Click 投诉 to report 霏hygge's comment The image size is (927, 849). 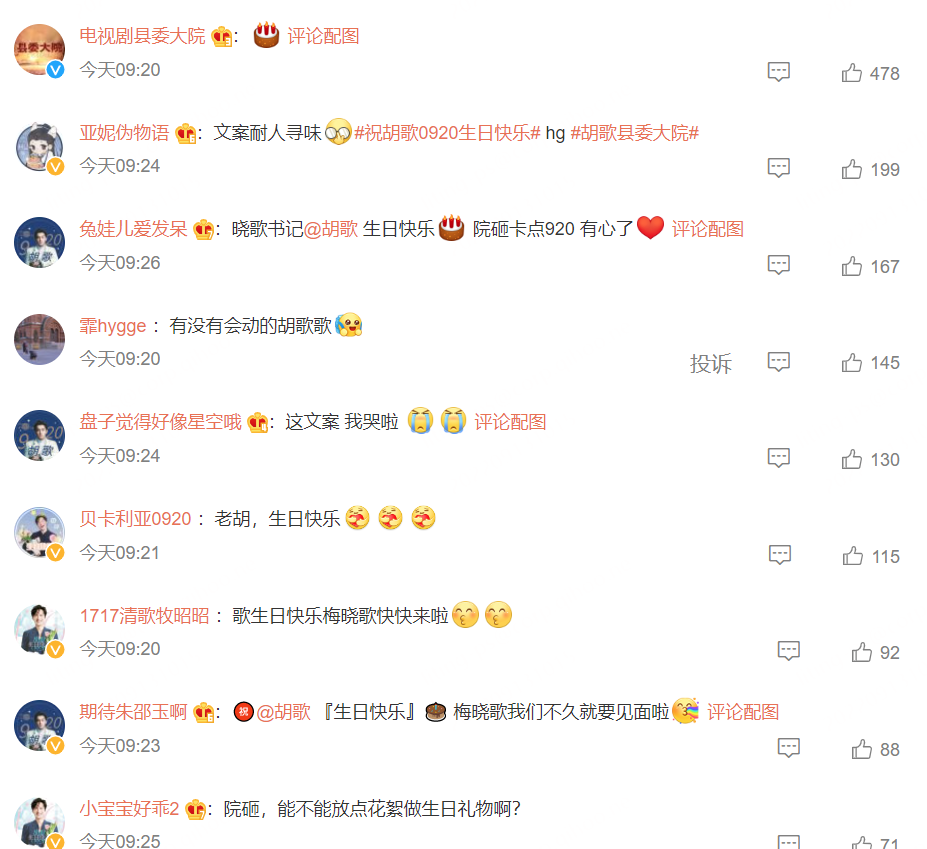pyautogui.click(x=711, y=363)
